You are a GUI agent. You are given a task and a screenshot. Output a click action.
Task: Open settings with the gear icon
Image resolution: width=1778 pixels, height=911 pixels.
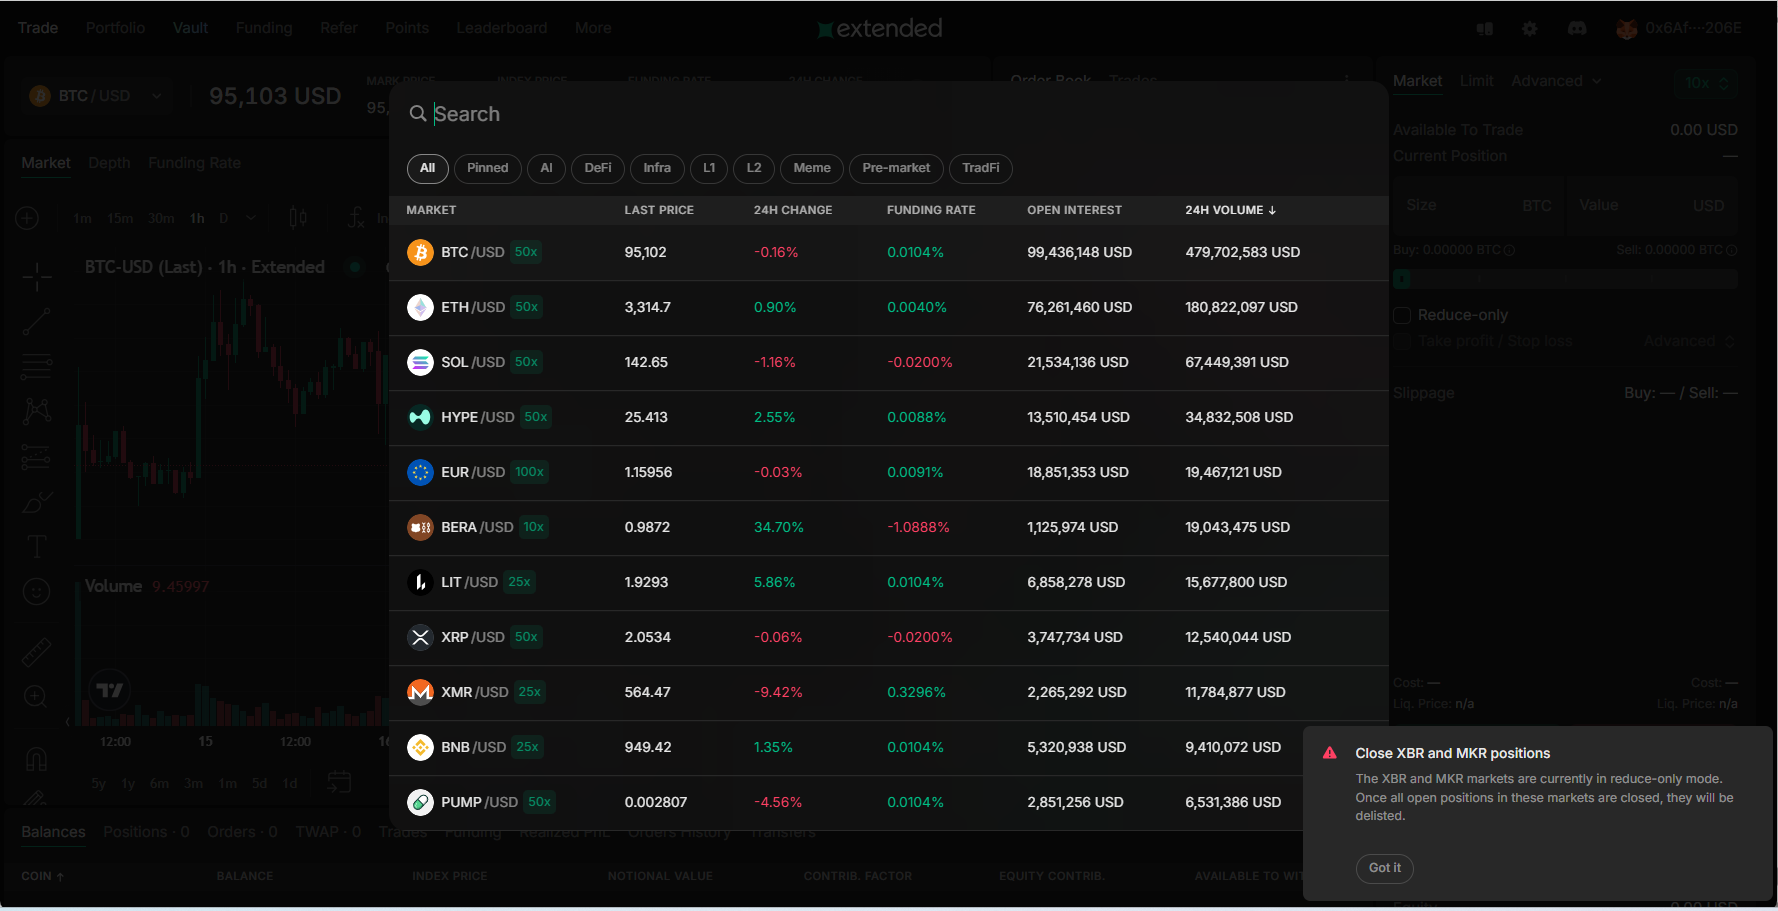(x=1529, y=29)
